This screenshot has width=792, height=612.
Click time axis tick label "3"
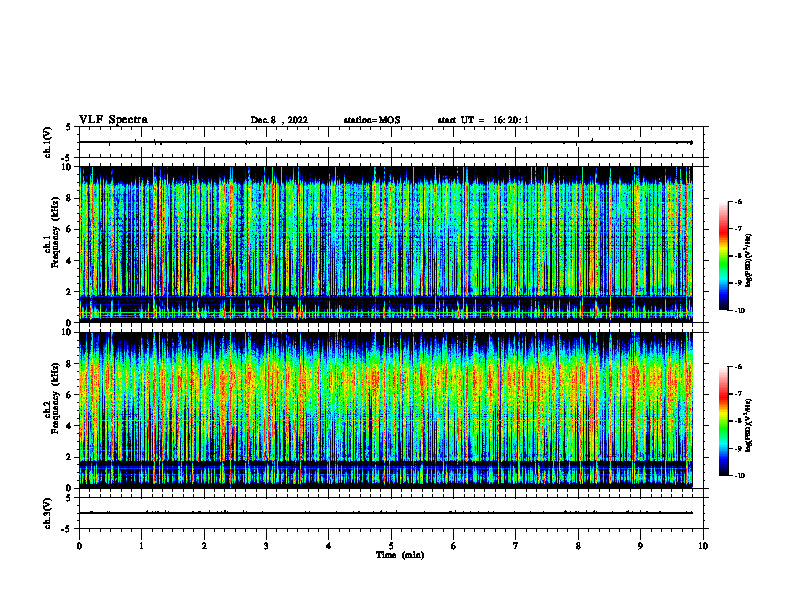tap(266, 546)
